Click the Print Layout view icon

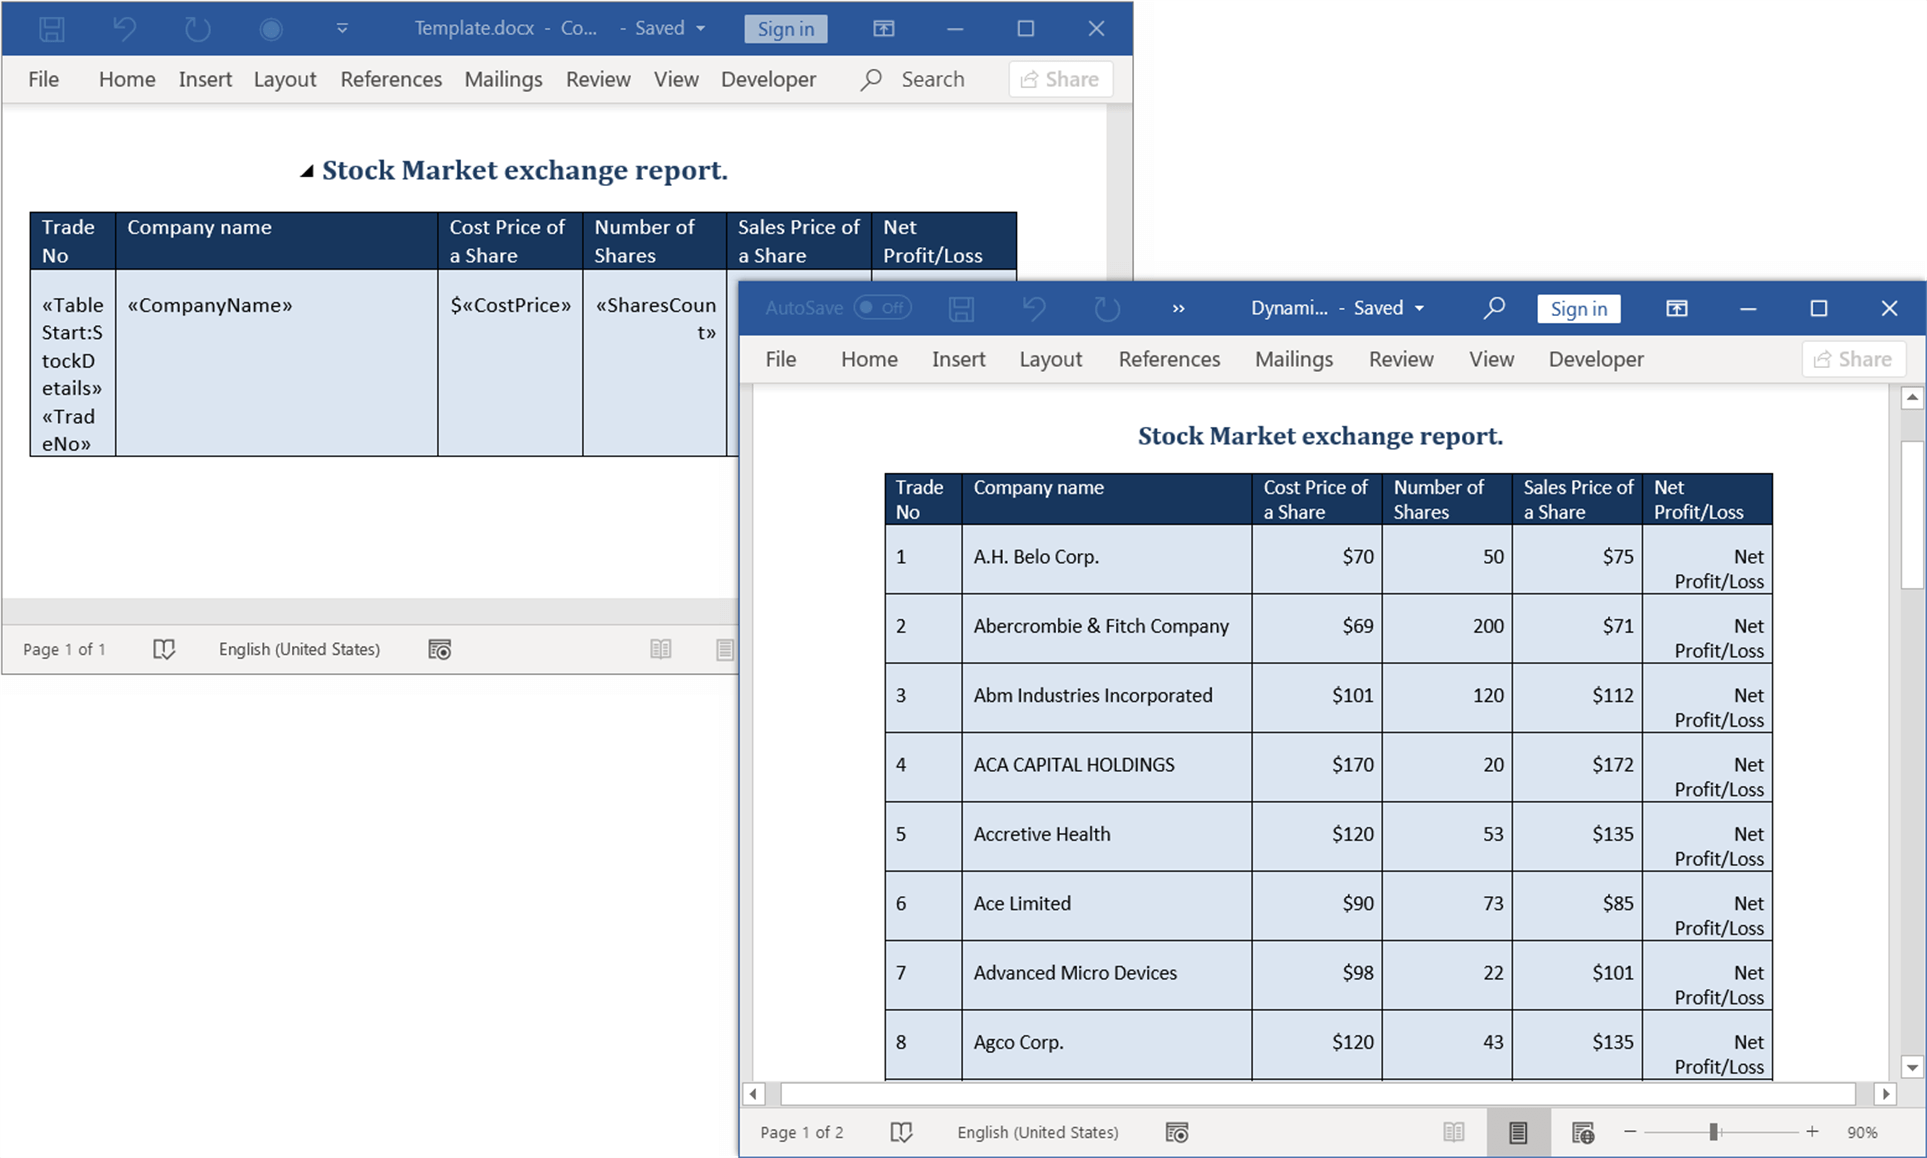tap(1514, 1133)
